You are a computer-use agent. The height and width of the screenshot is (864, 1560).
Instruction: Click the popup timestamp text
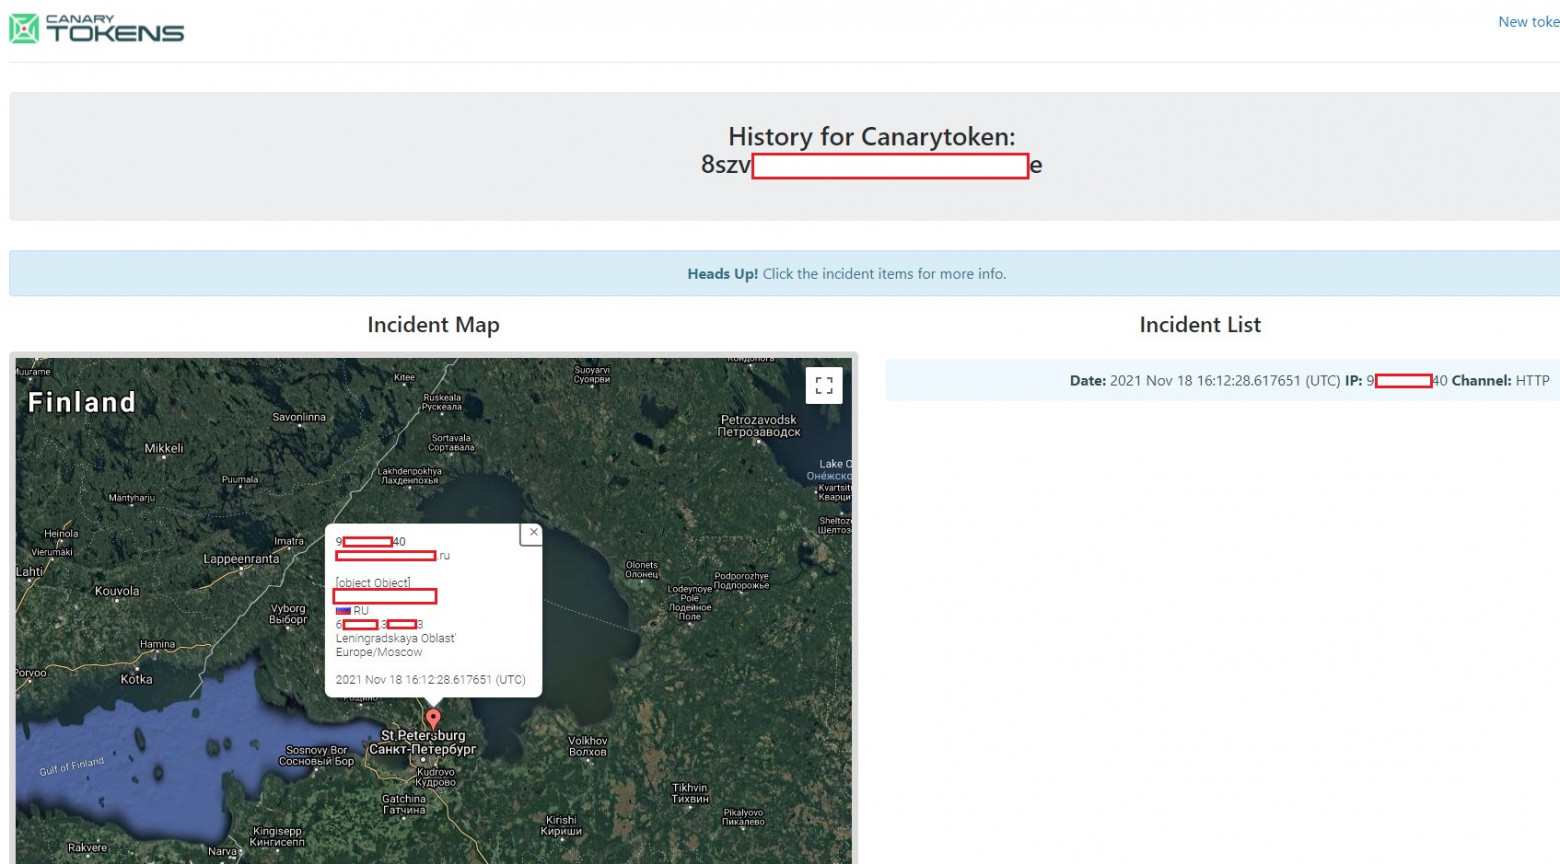point(430,679)
